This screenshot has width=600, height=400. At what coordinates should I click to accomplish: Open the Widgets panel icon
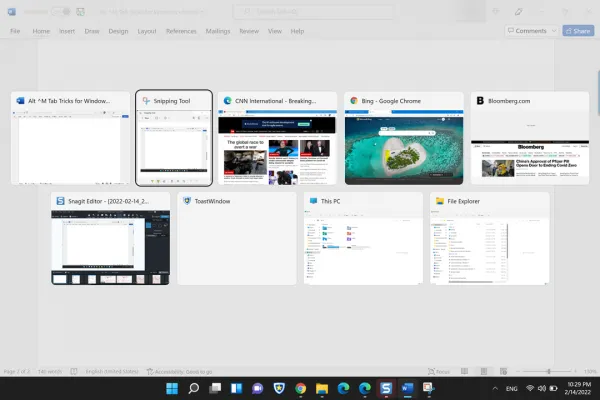tap(236, 389)
